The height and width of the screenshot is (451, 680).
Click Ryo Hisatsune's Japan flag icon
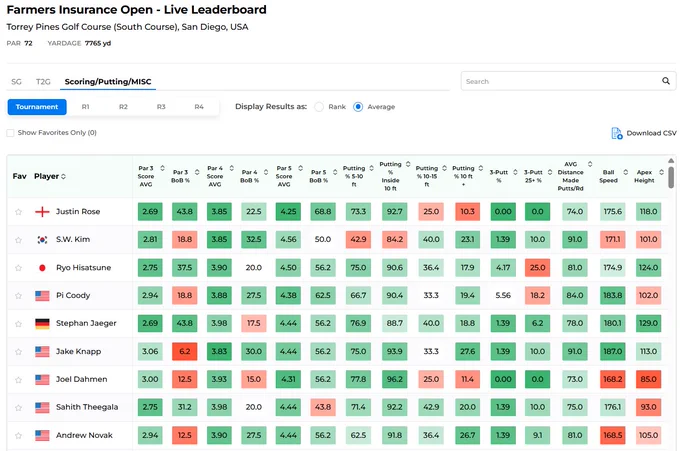(x=42, y=268)
